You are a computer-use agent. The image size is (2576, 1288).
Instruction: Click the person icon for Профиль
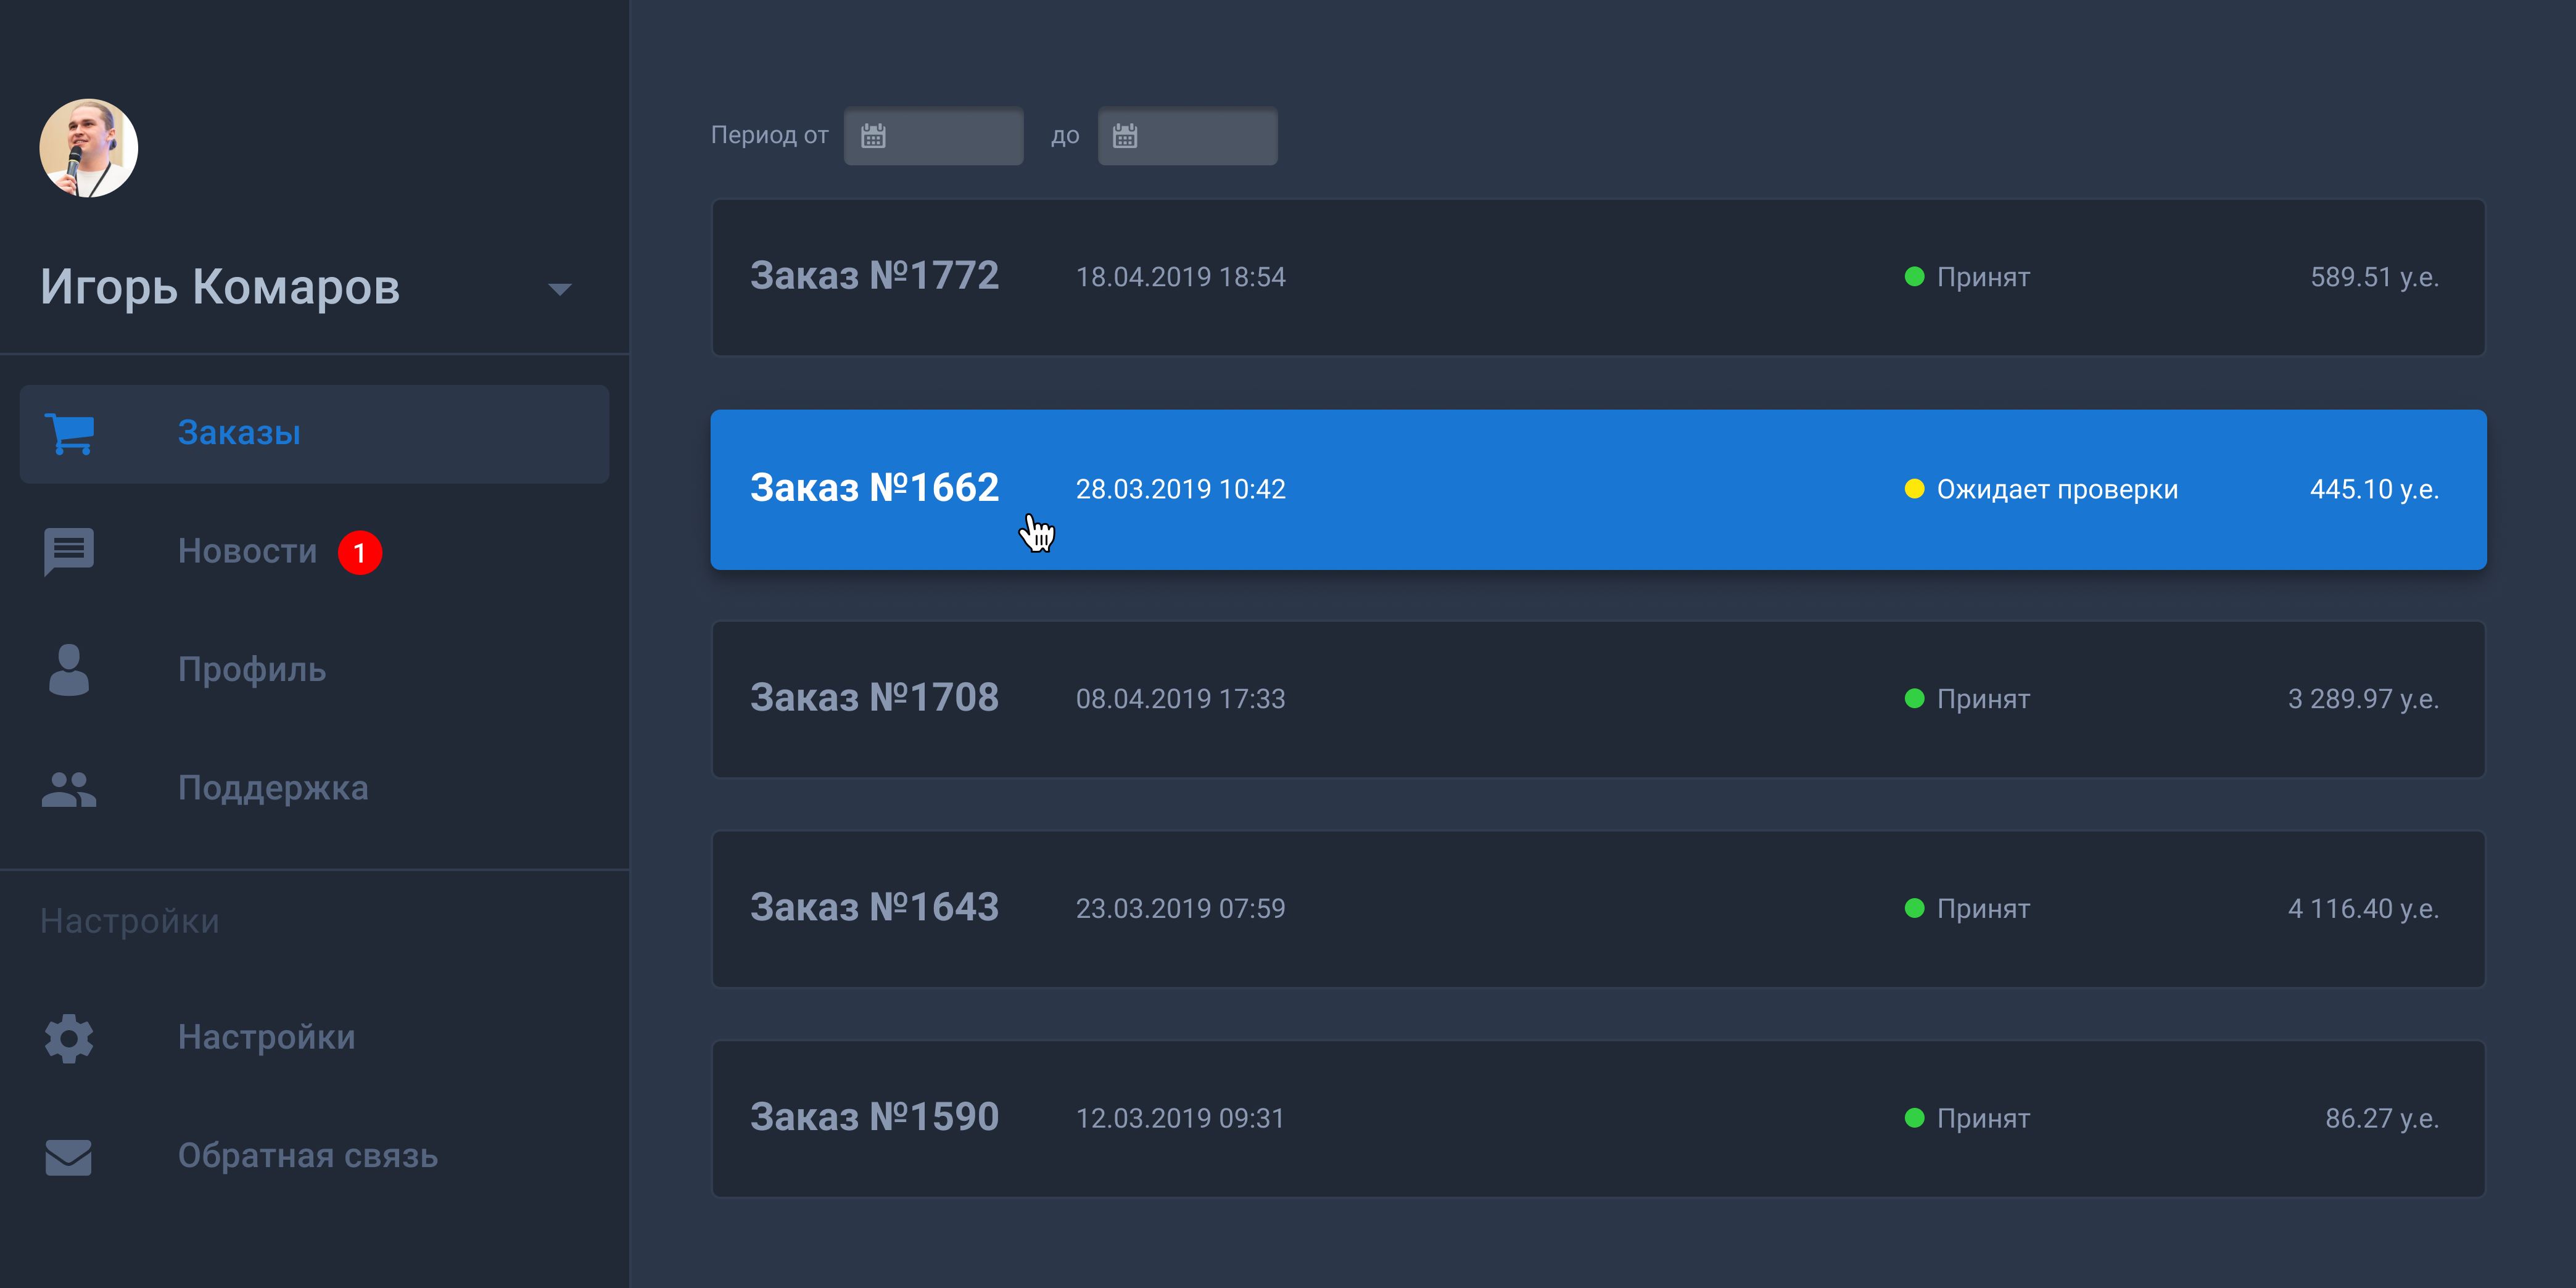click(69, 670)
